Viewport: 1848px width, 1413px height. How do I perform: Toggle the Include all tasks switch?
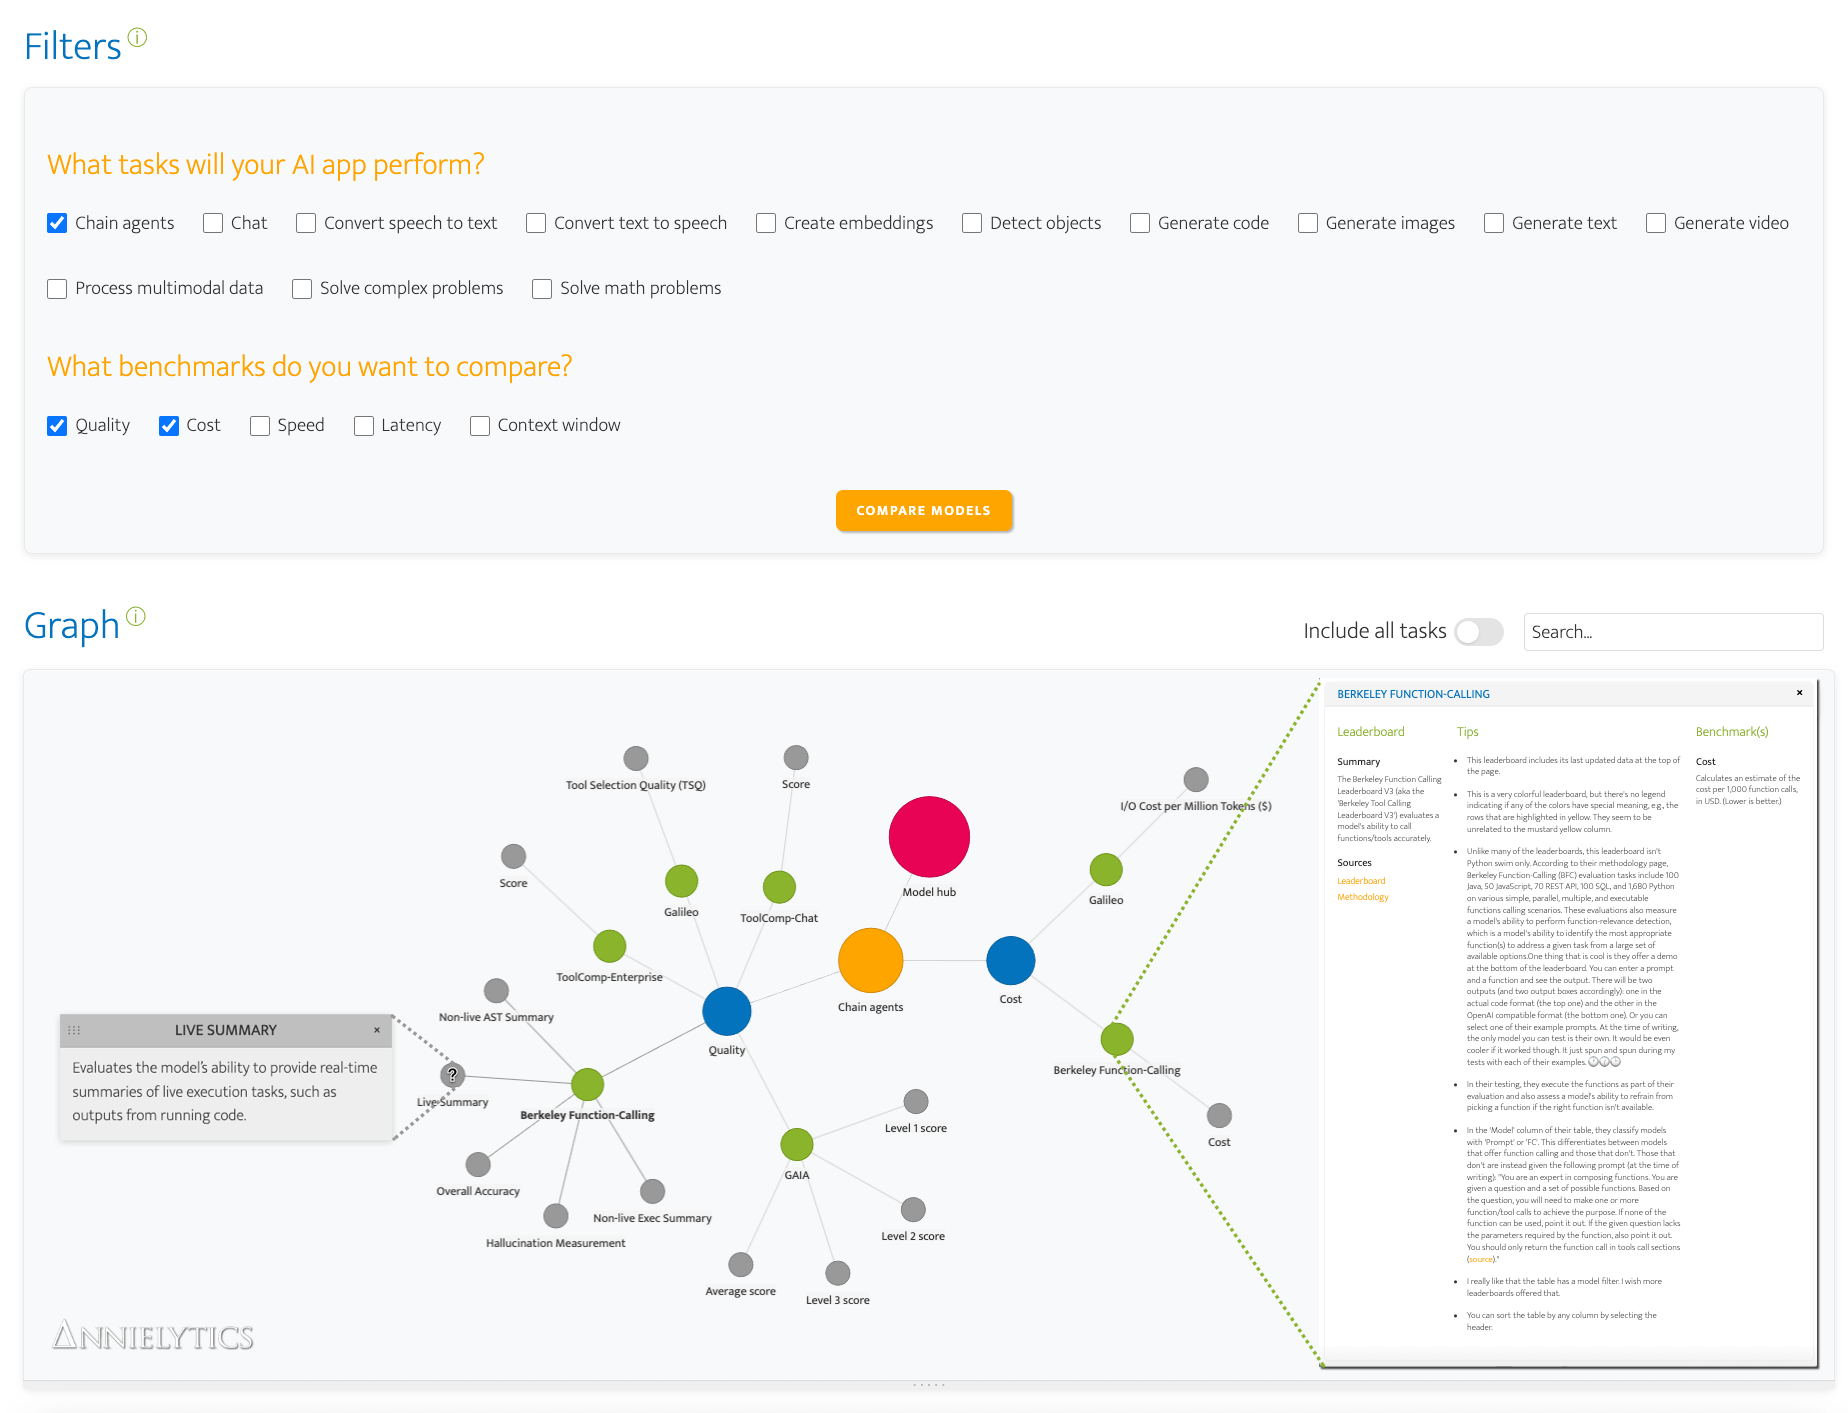(x=1478, y=632)
